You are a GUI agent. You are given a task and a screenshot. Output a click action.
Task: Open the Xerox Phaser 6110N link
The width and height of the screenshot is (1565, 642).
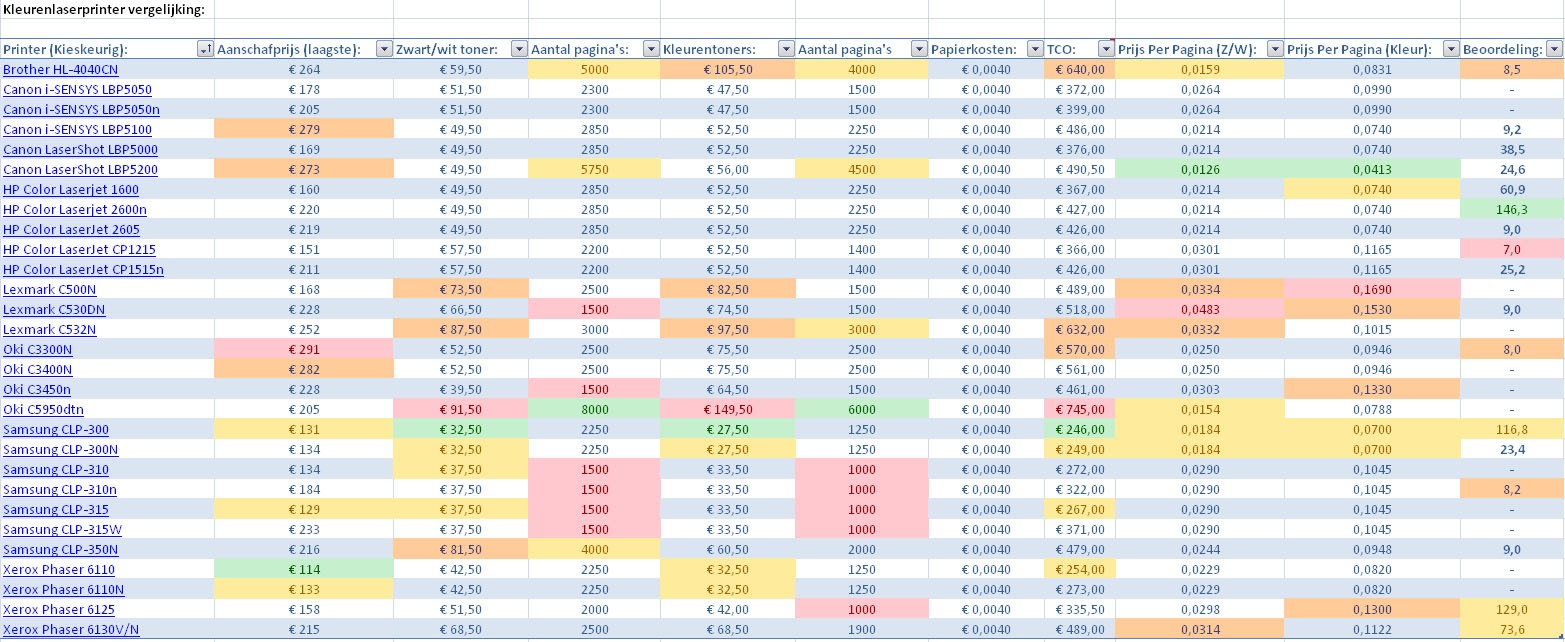tap(64, 590)
